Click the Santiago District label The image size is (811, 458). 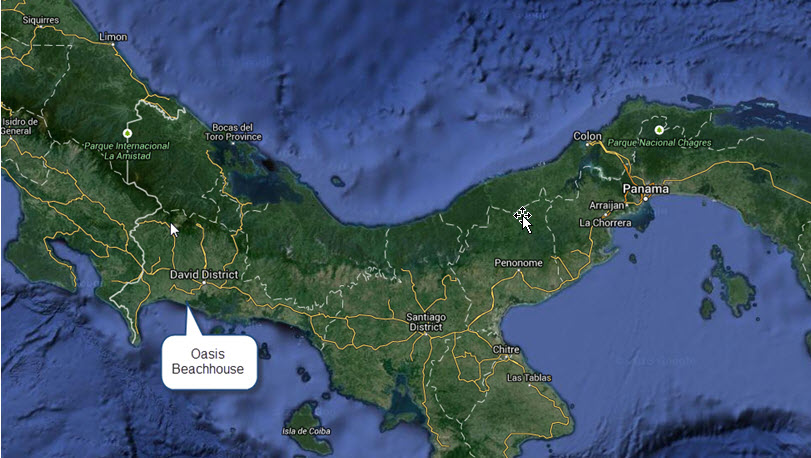point(425,321)
